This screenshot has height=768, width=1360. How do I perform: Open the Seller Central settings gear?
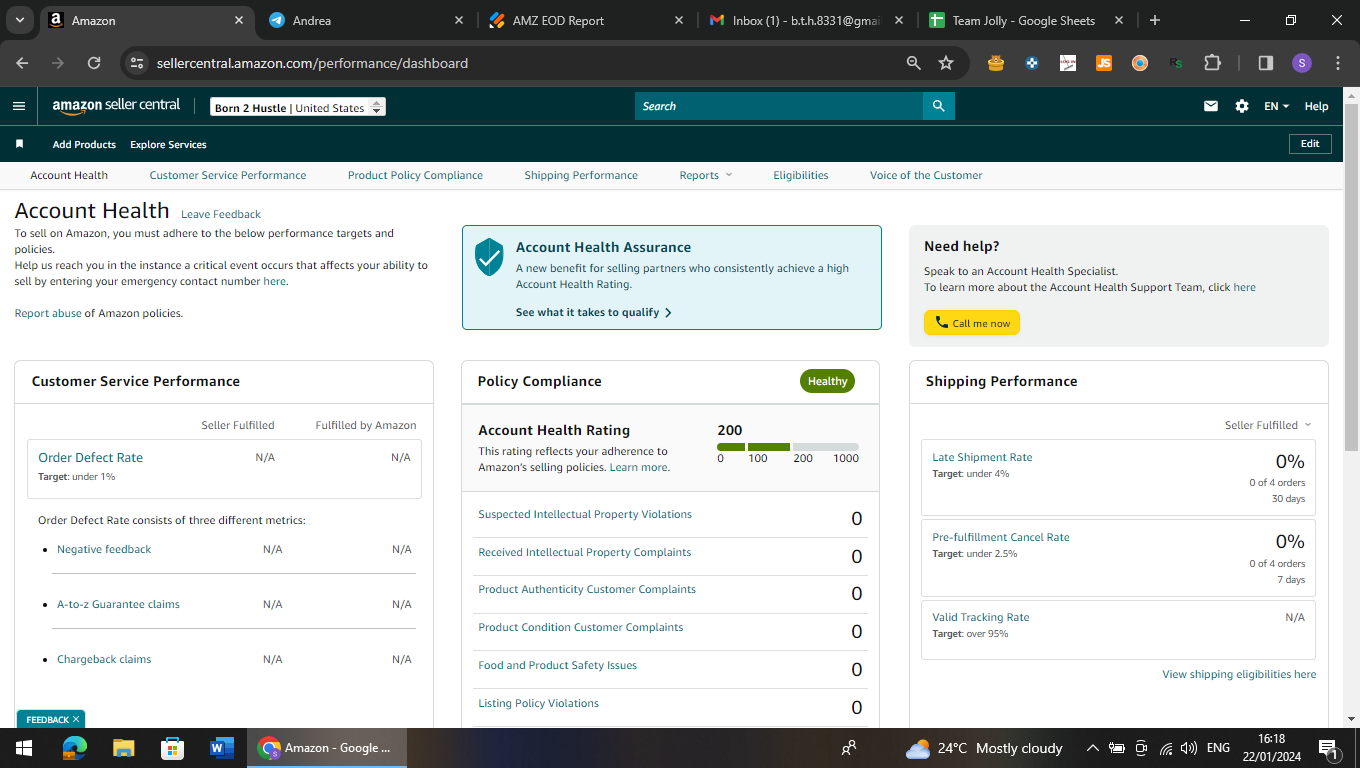[1242, 106]
